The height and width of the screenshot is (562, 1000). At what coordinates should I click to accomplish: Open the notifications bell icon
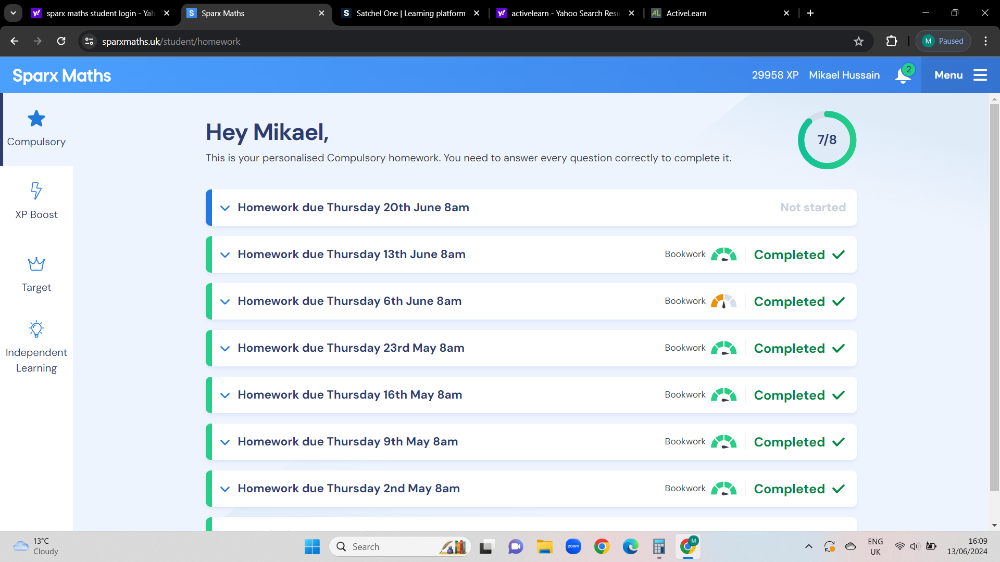pos(903,76)
